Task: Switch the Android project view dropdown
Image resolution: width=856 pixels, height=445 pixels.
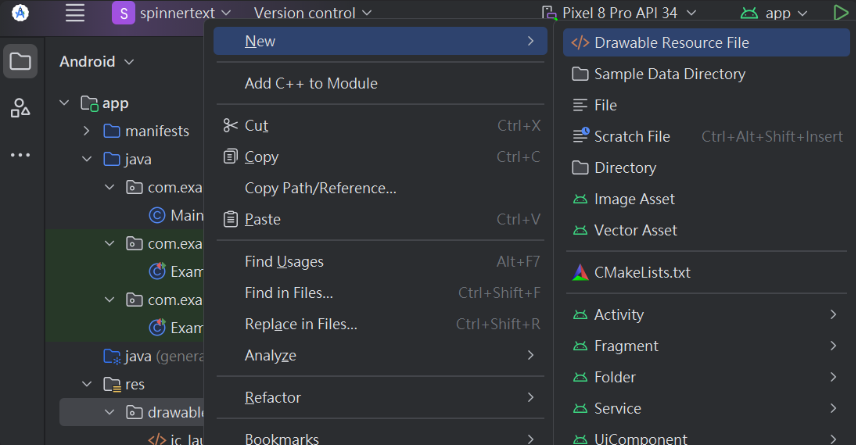Action: coord(98,61)
